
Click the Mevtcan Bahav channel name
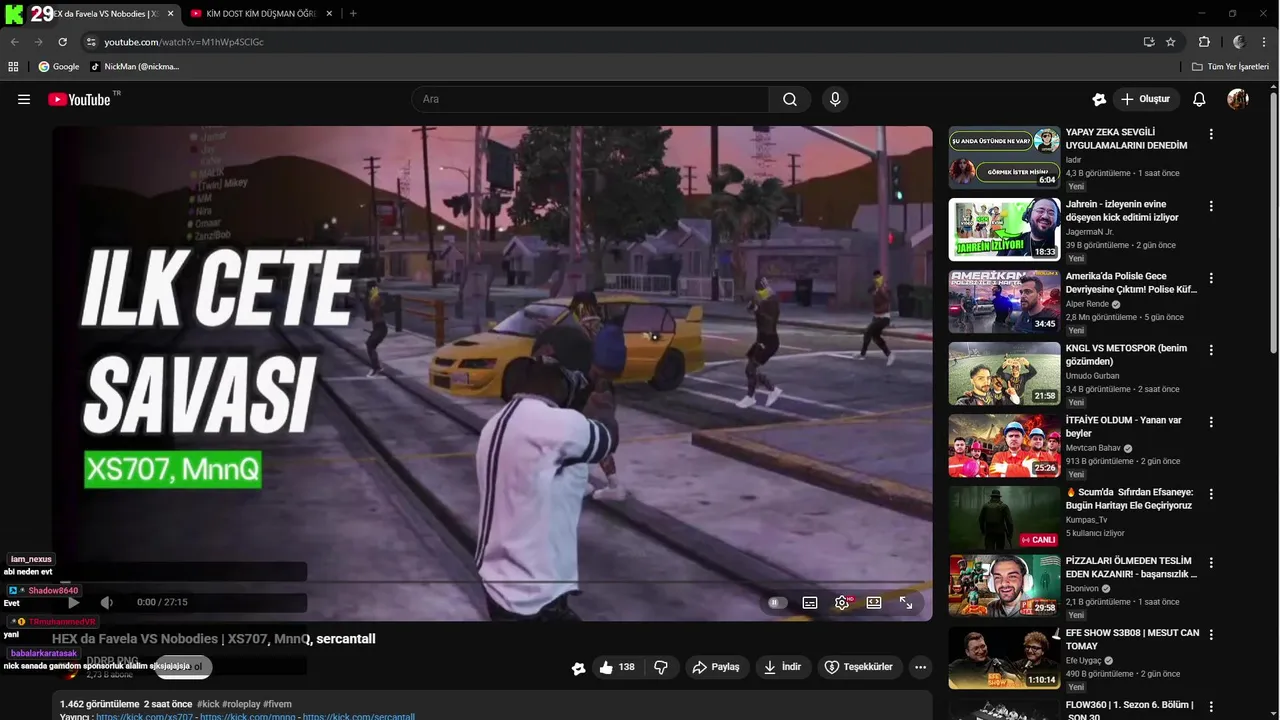(1093, 448)
